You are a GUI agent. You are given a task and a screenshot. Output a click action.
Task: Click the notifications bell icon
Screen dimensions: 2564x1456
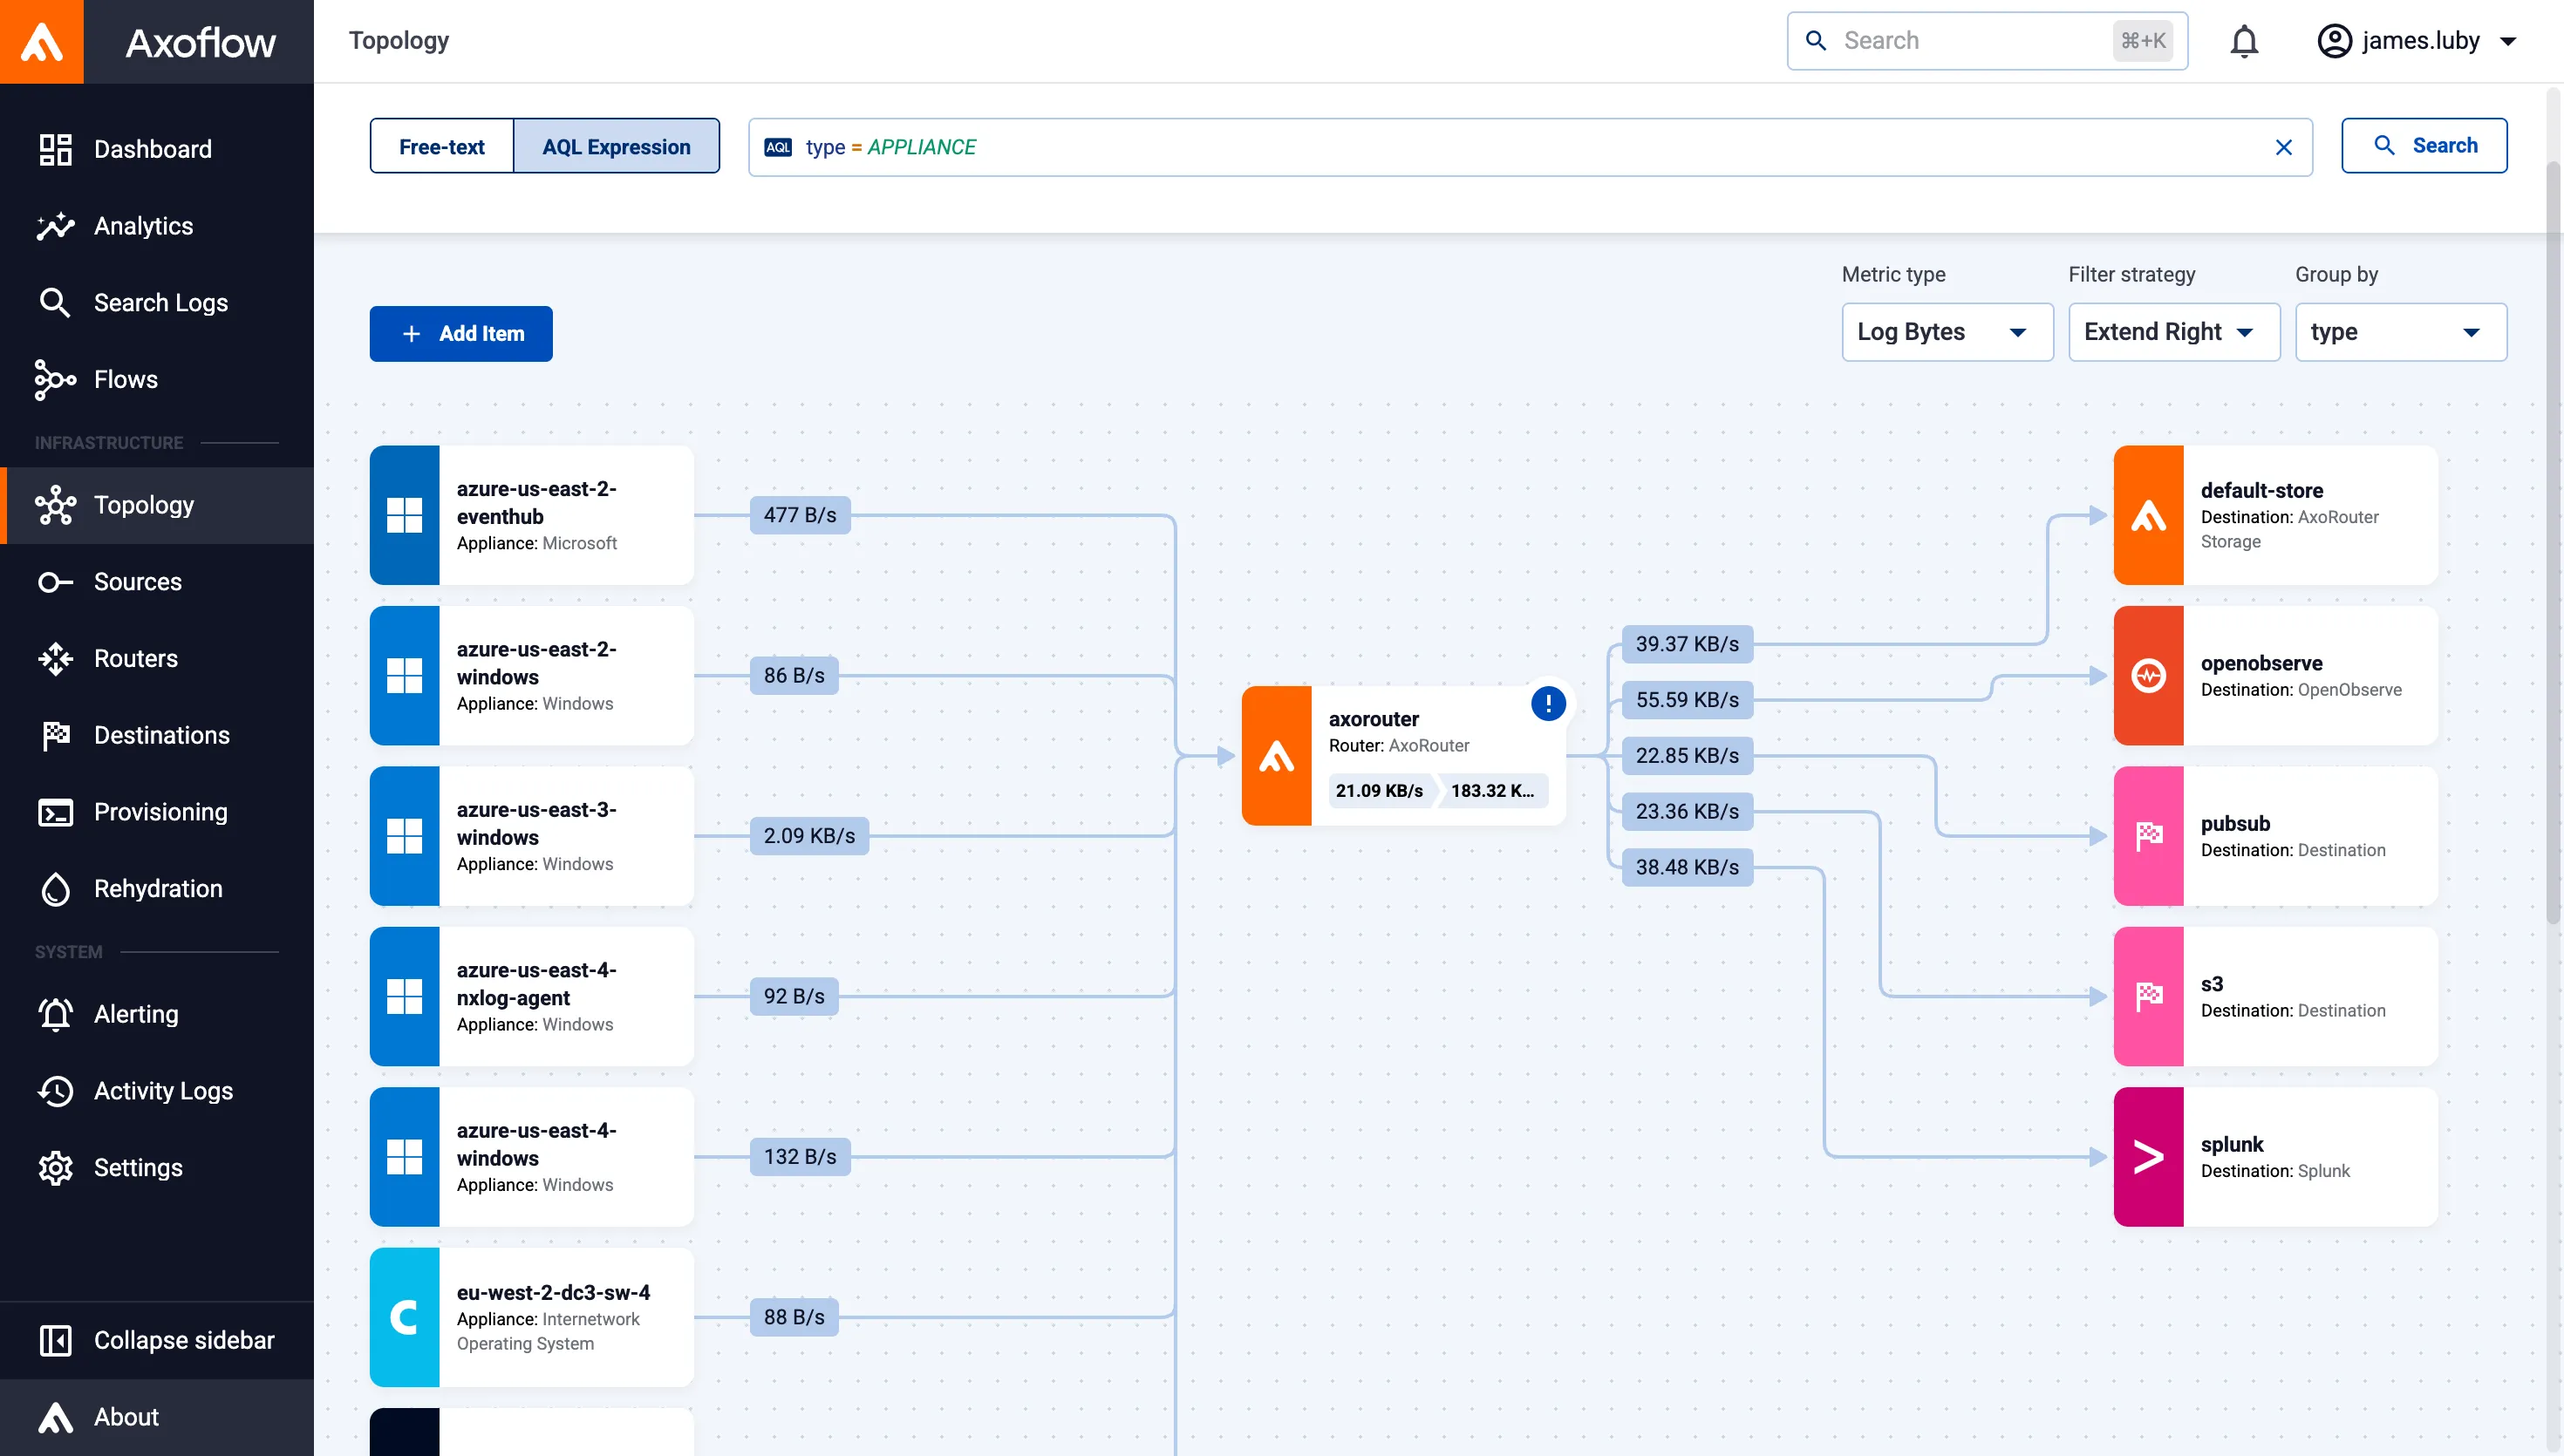pos(2244,41)
